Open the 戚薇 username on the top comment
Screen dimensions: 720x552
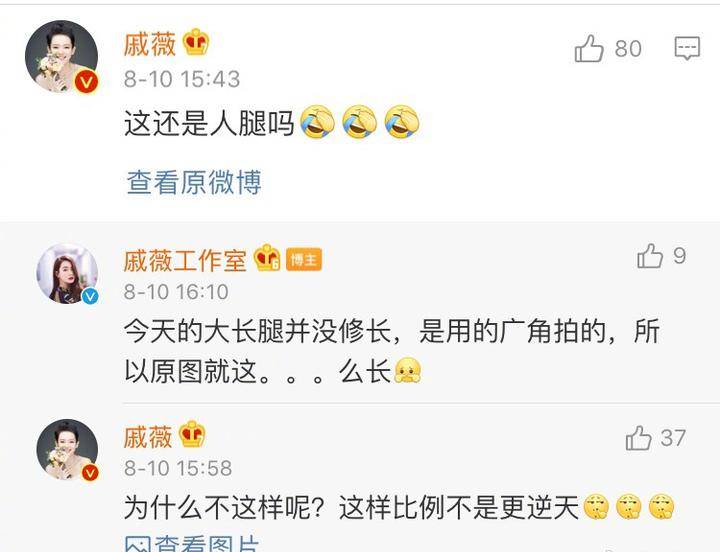(x=150, y=44)
